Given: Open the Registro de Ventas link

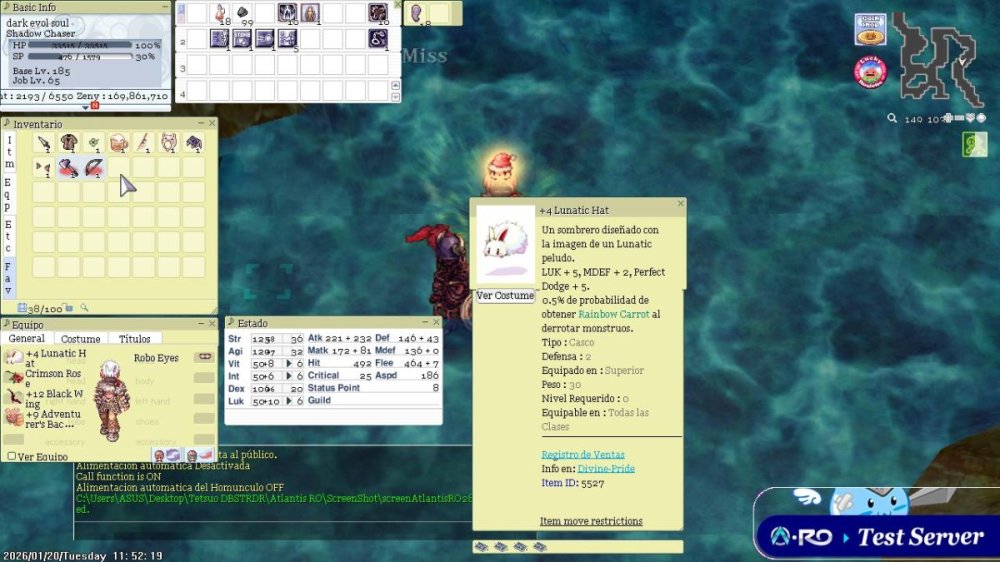Looking at the screenshot, I should (583, 454).
